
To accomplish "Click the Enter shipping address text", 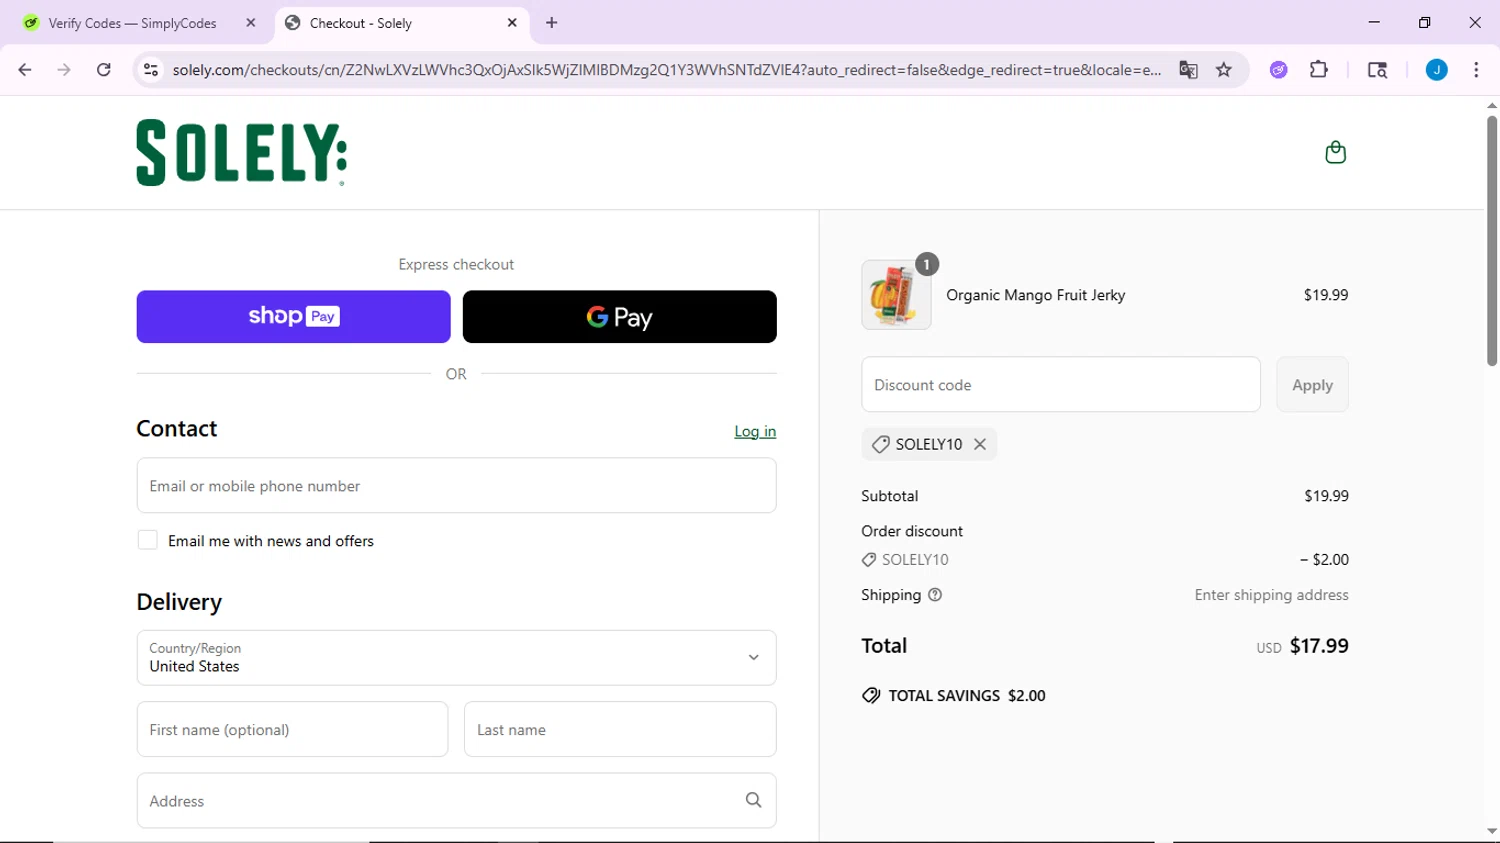I will point(1271,595).
